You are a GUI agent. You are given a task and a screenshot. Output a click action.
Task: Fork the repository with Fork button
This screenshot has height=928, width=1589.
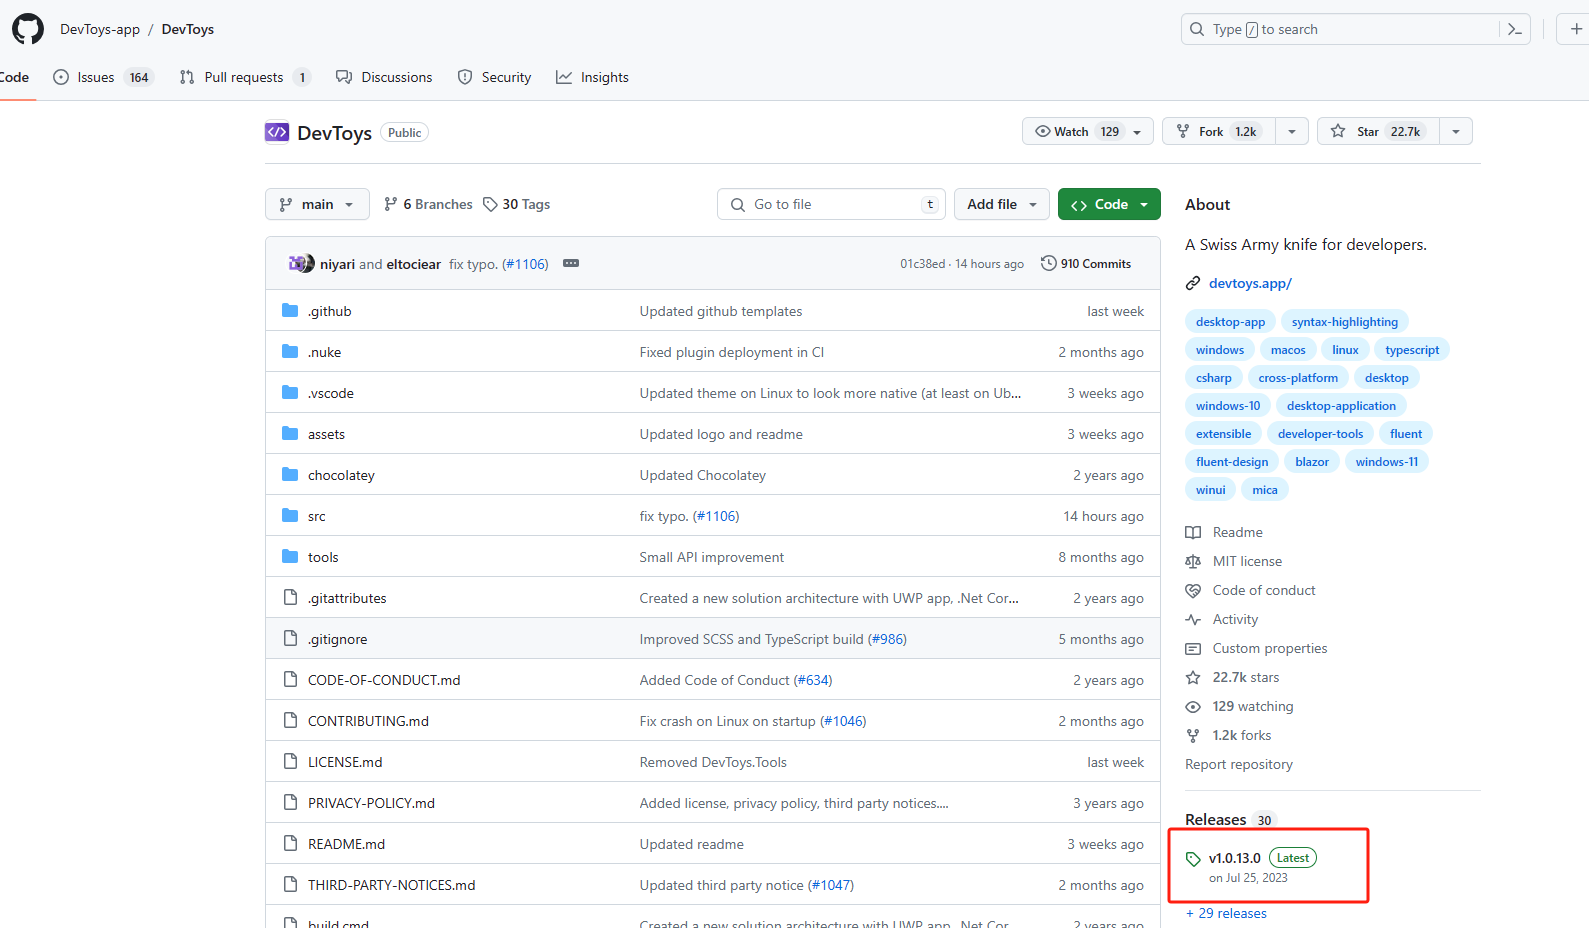(x=1219, y=131)
